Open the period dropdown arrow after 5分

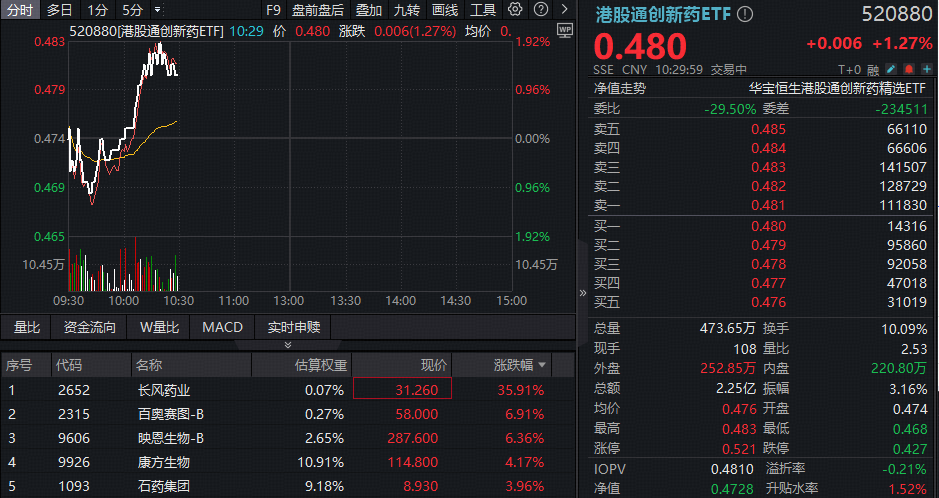click(157, 10)
